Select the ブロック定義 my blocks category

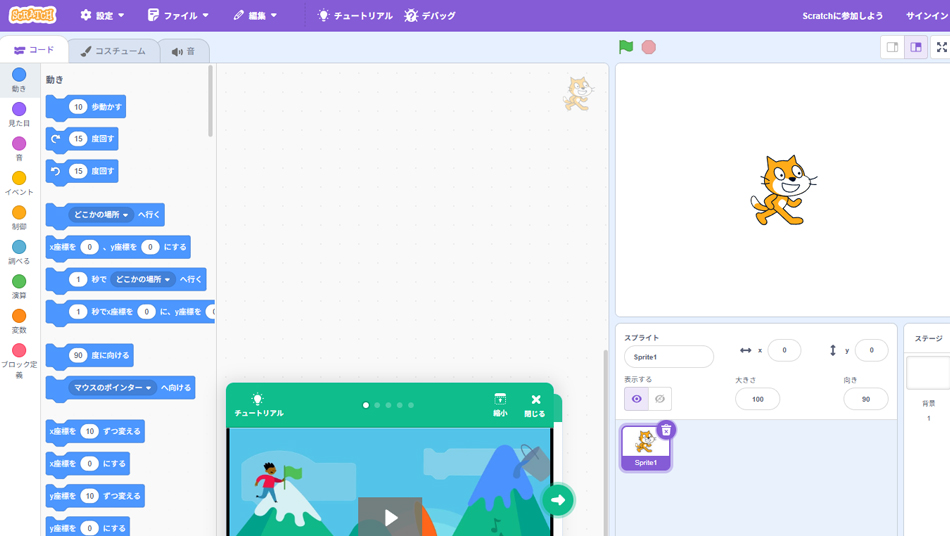19,360
